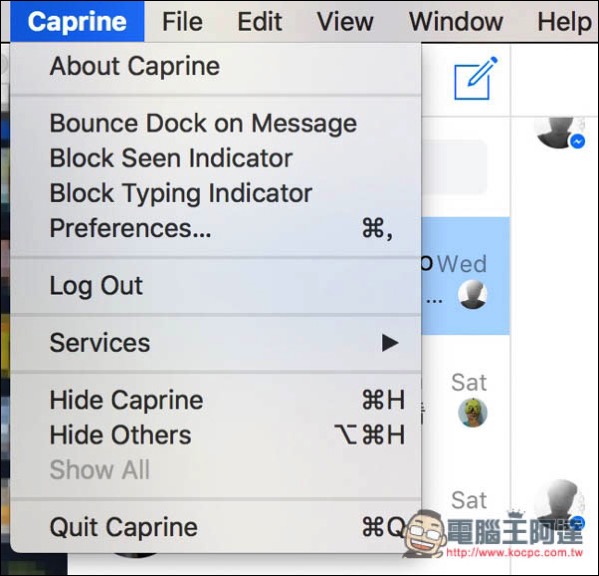Open the Edit menu
Screen dimensions: 599x576
[260, 21]
